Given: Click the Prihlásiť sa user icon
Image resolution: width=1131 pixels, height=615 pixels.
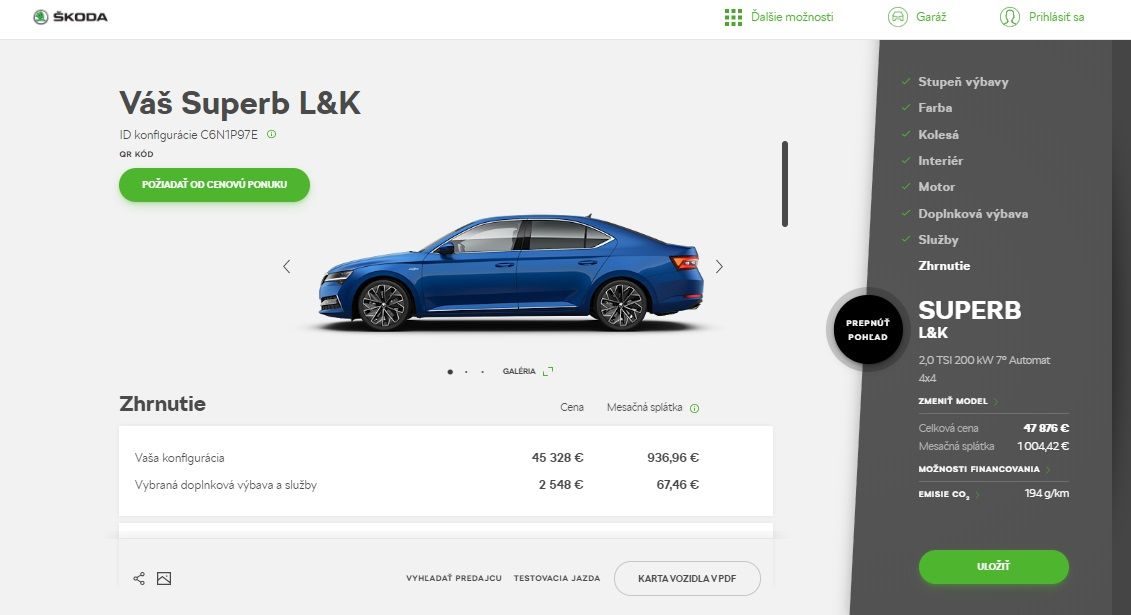Looking at the screenshot, I should coord(1010,17).
